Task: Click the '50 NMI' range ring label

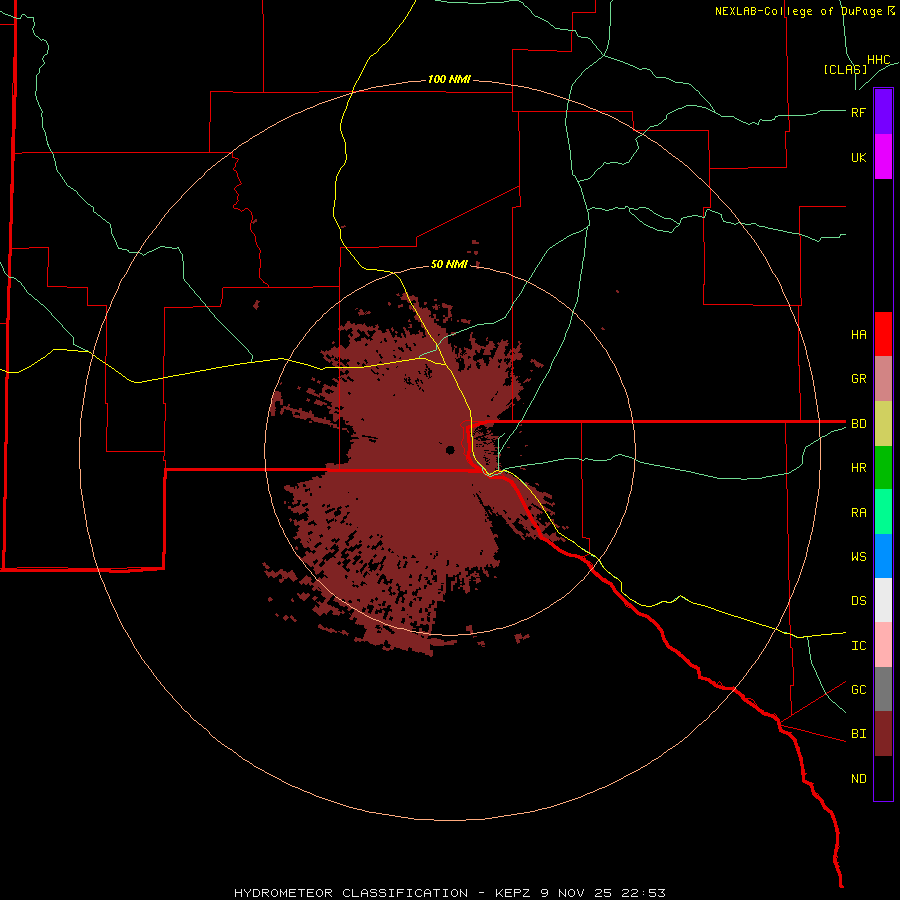Action: [x=449, y=264]
